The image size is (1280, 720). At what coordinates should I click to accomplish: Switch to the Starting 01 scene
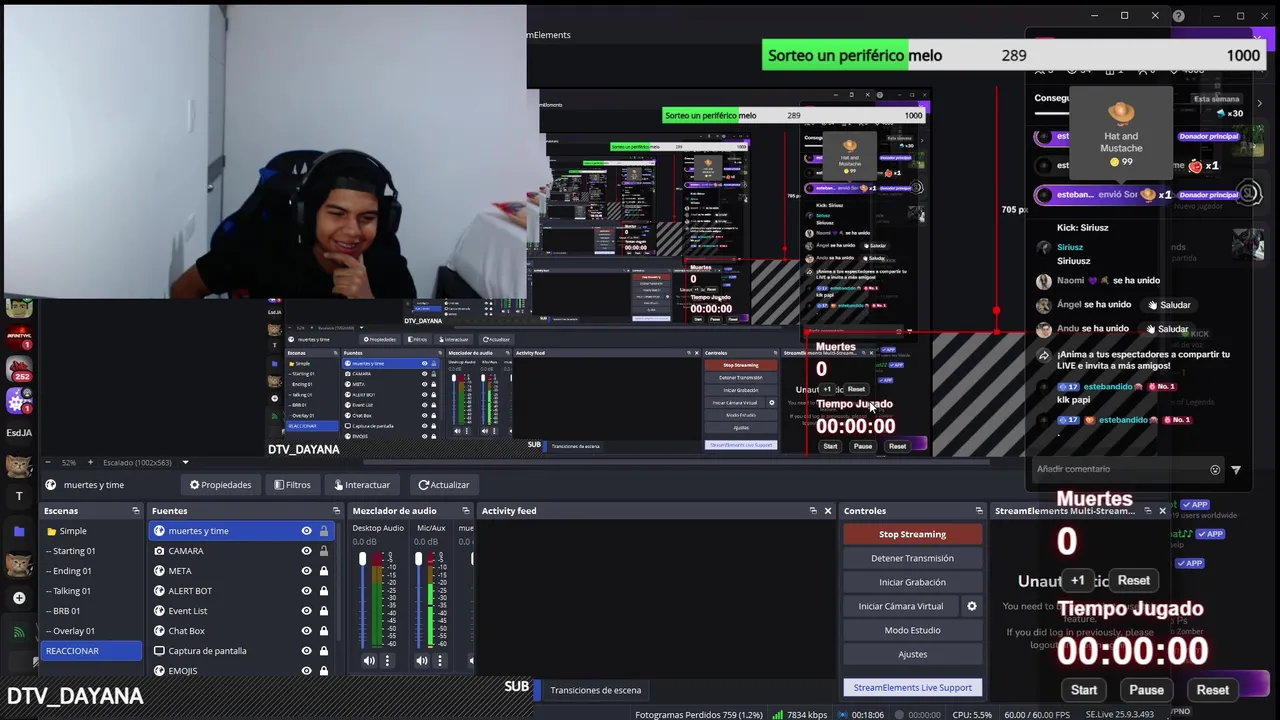[x=92, y=551]
